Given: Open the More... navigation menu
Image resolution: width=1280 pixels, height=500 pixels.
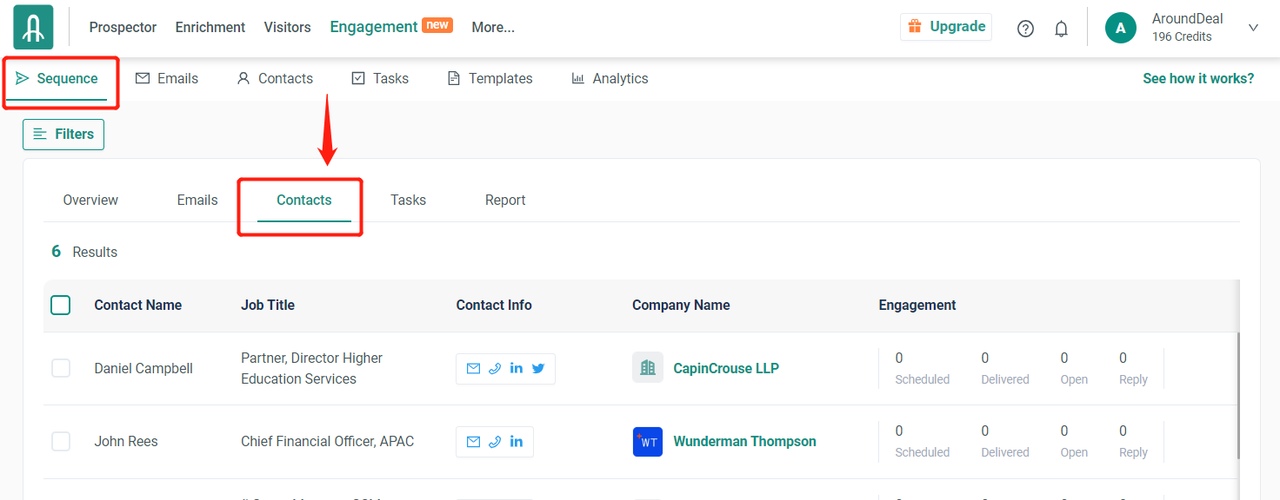Looking at the screenshot, I should pos(492,27).
